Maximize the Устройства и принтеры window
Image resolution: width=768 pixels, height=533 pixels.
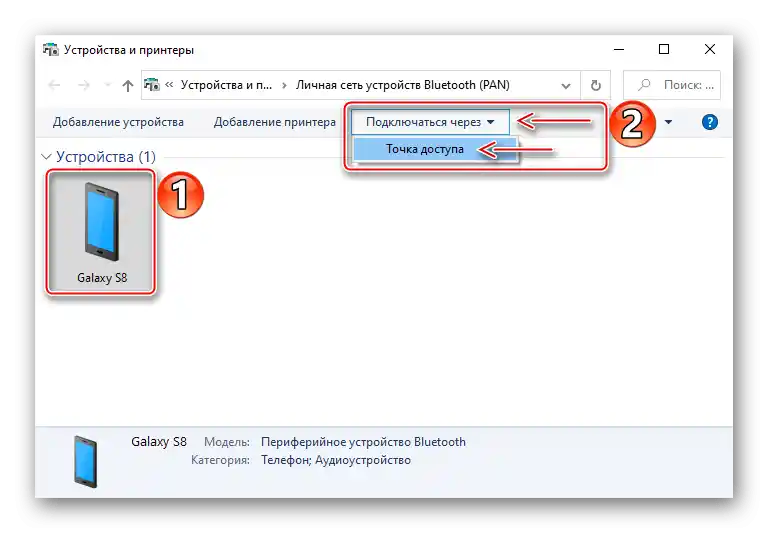(664, 49)
